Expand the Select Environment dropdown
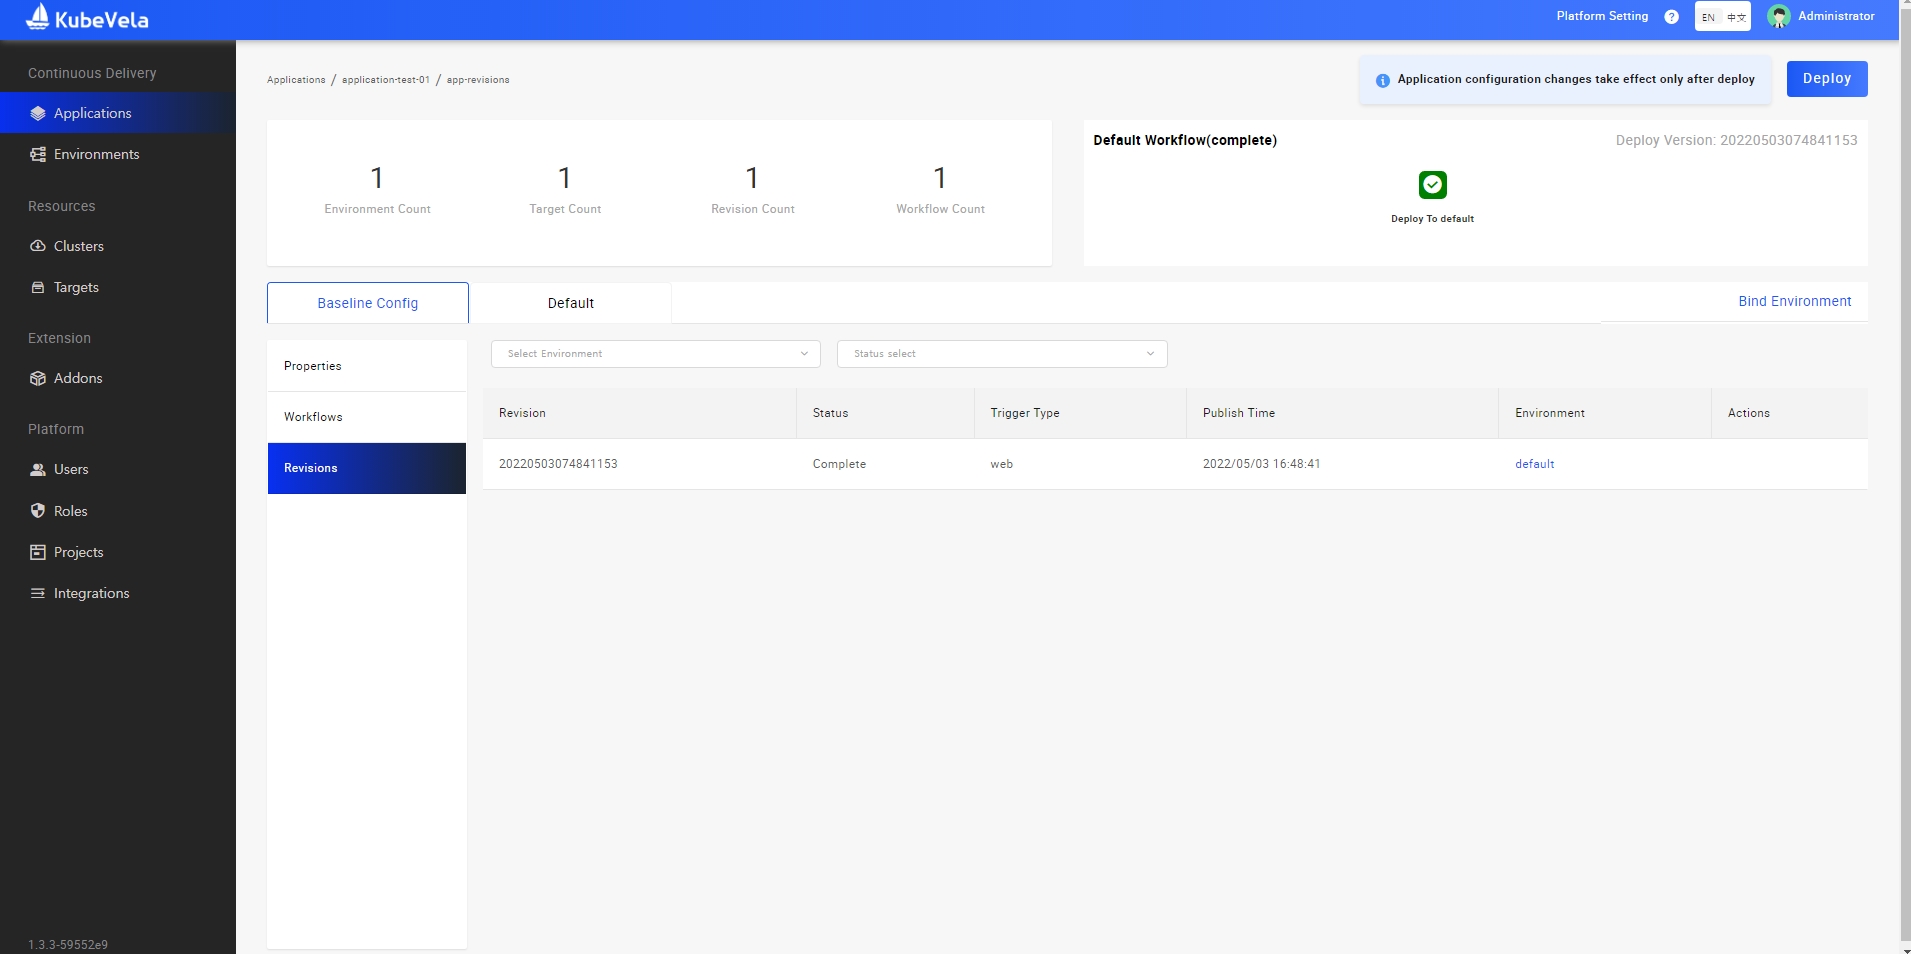Image resolution: width=1911 pixels, height=954 pixels. tap(655, 354)
